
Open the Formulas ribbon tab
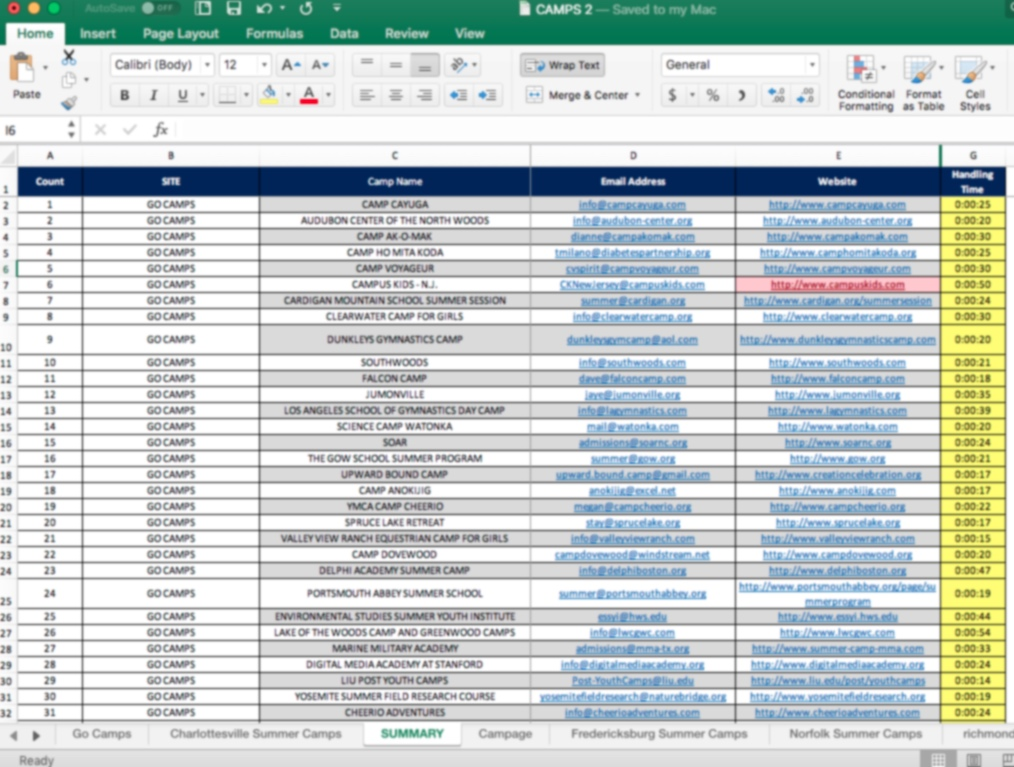(x=274, y=34)
